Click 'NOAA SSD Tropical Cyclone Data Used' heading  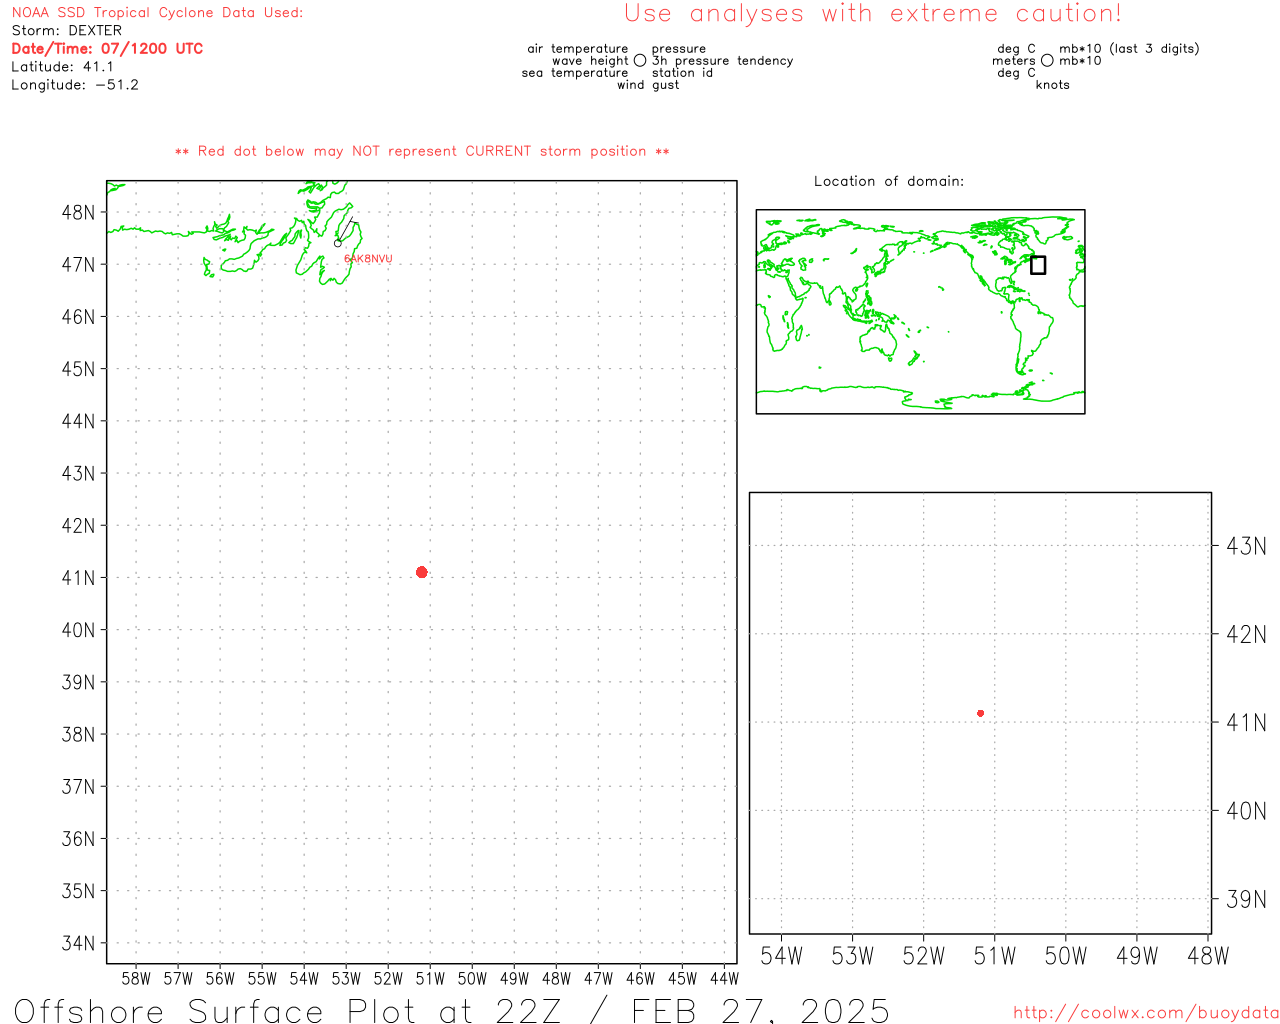coord(157,12)
